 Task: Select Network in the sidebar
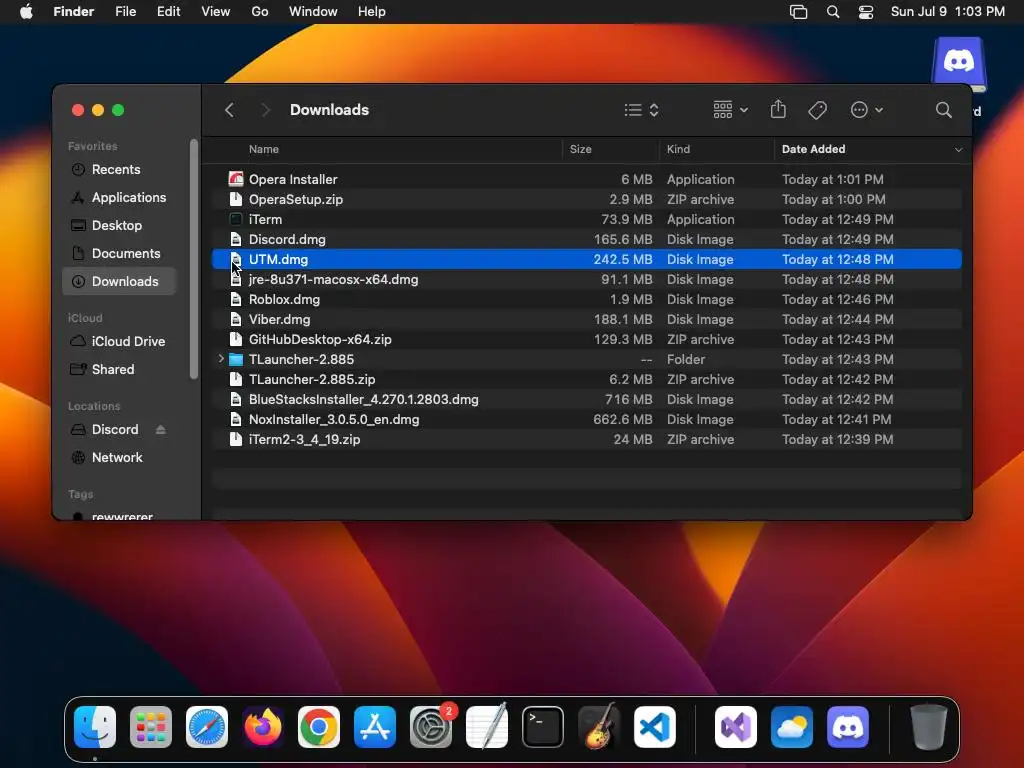coord(119,458)
